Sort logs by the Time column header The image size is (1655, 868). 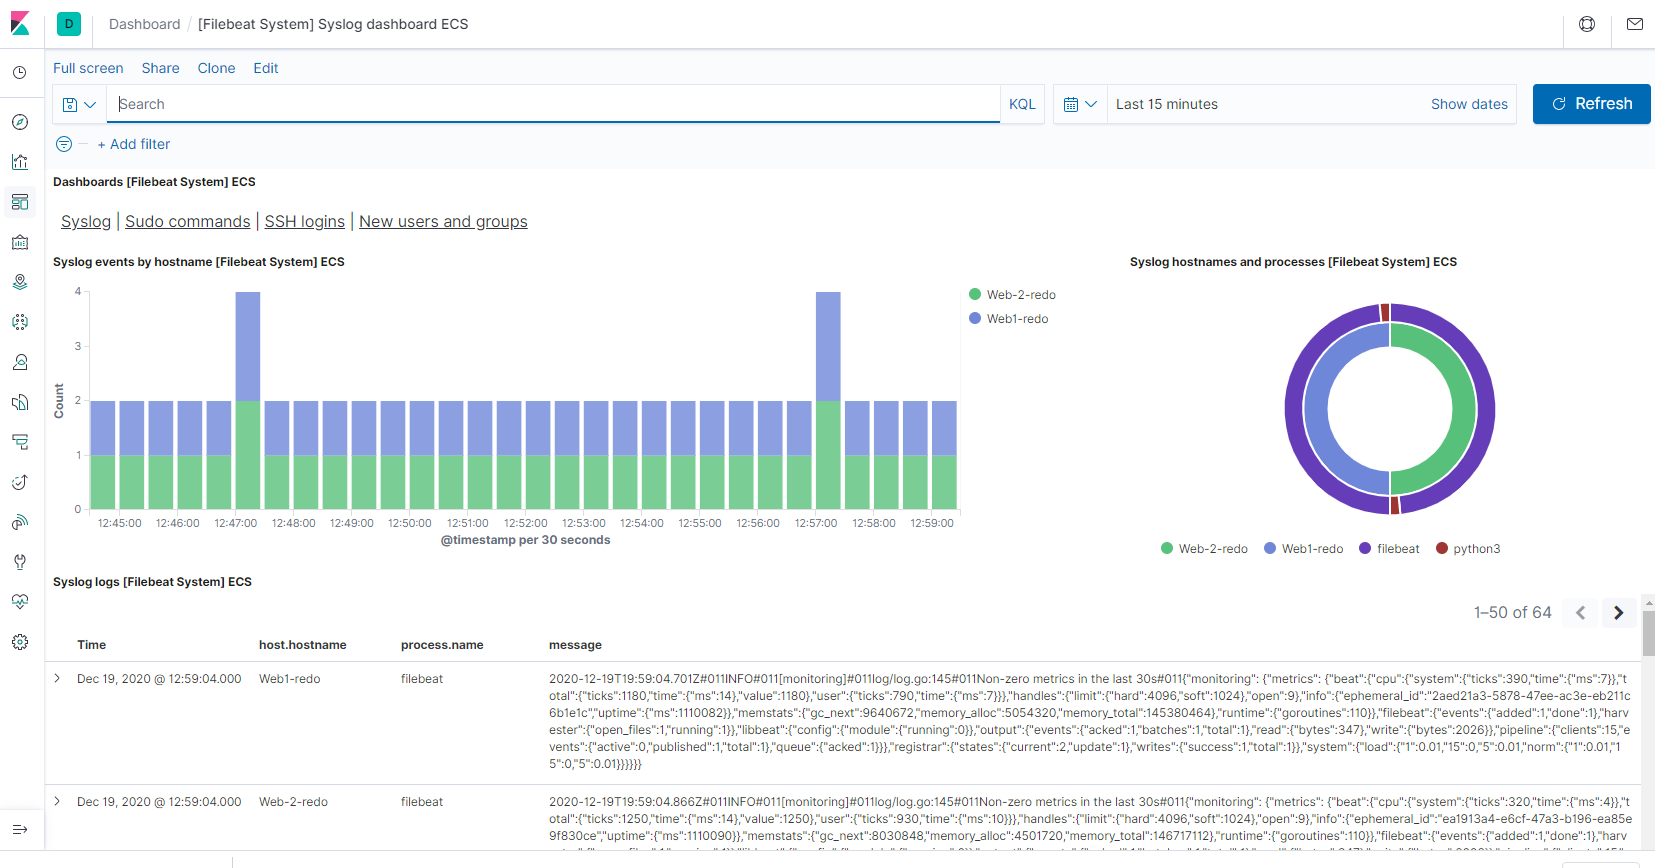pyautogui.click(x=91, y=645)
